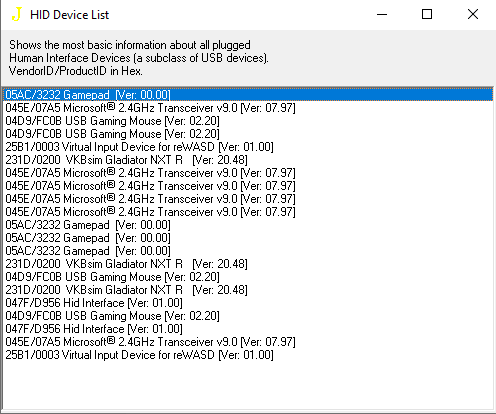496x414 pixels.
Task: Select first Virtual Input Device for reWASD row
Action: pos(248,147)
